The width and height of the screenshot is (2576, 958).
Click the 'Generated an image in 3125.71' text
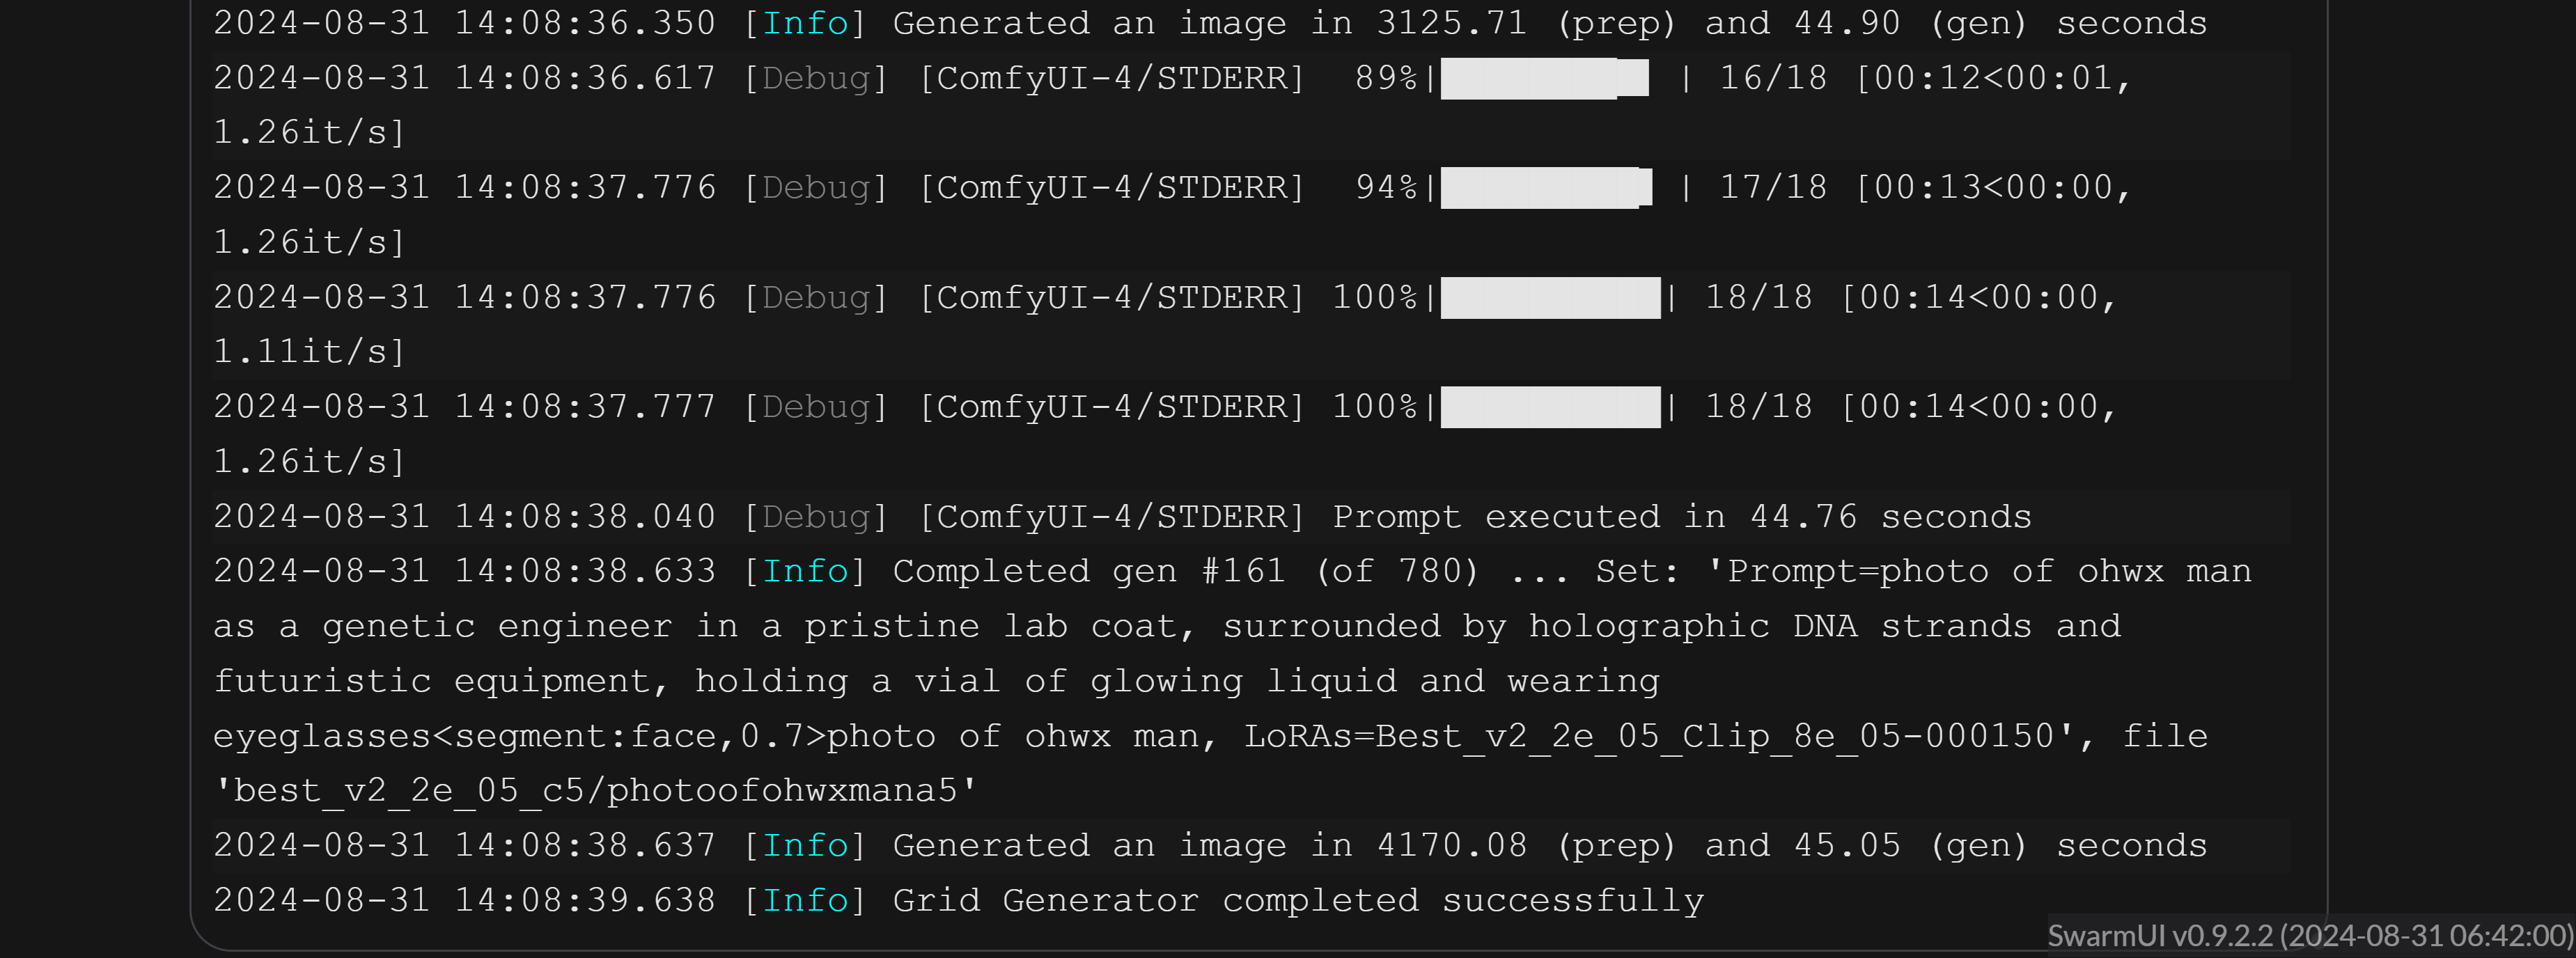pyautogui.click(x=1209, y=24)
